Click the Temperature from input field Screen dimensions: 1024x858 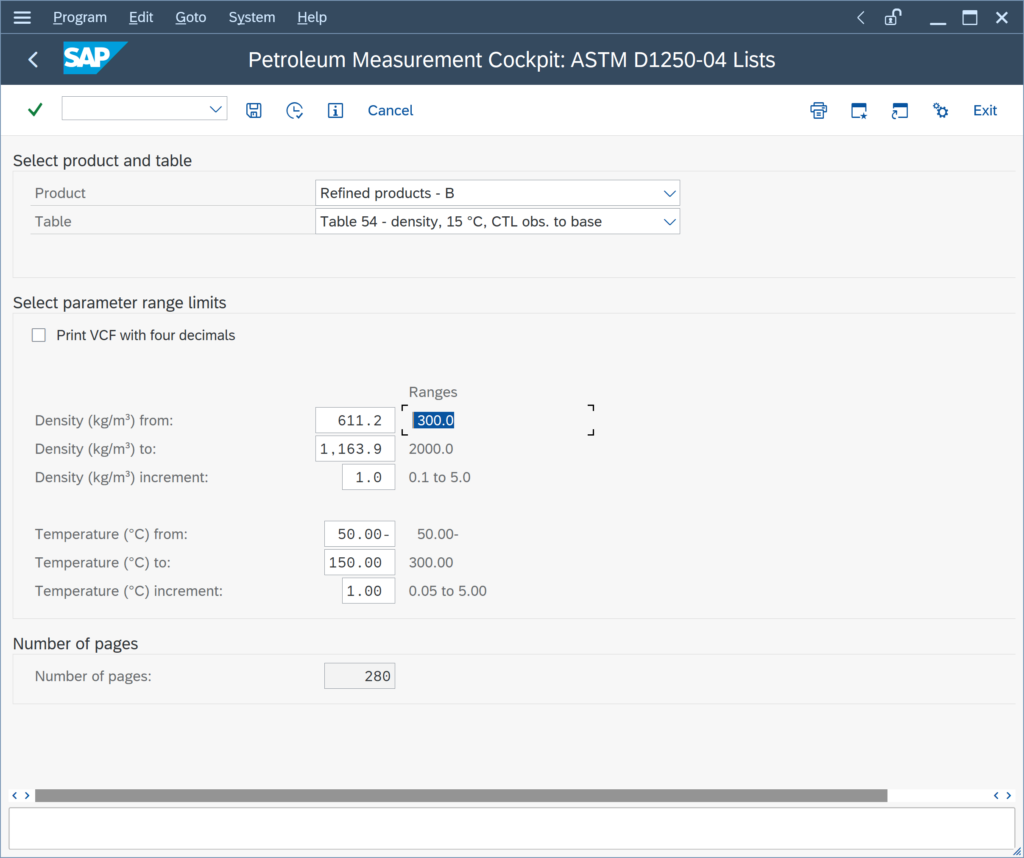click(359, 534)
